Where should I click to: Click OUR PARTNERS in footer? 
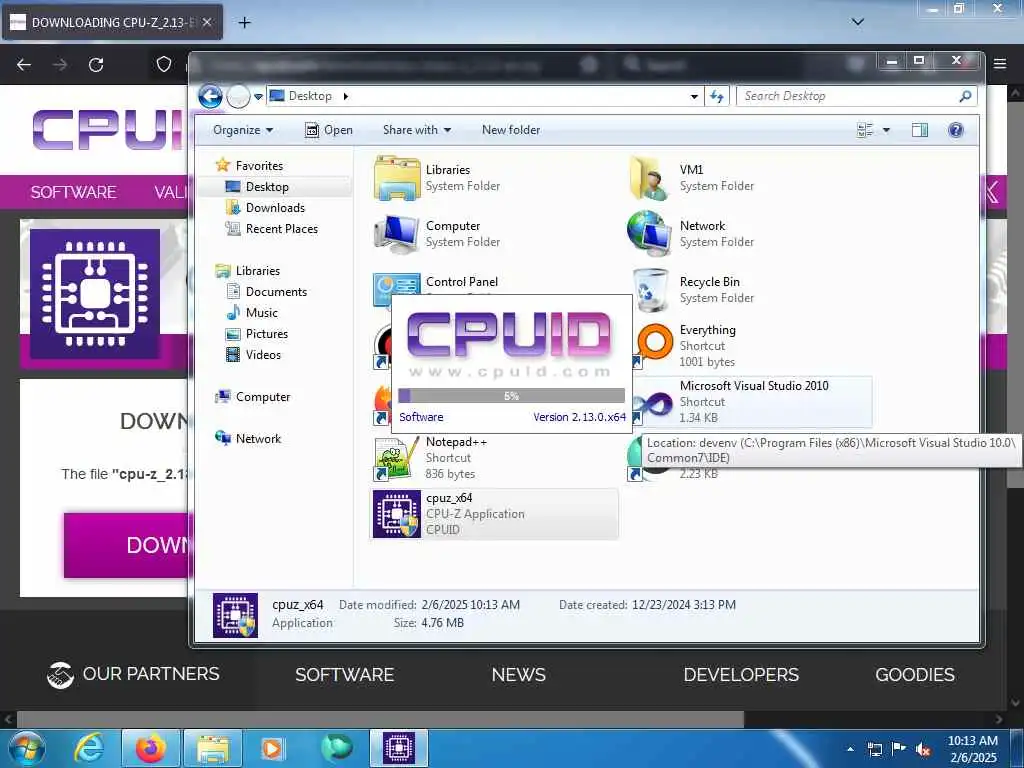tap(133, 674)
